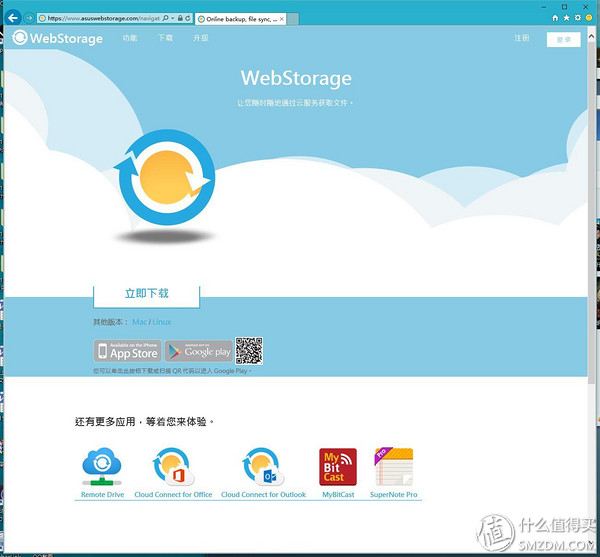This screenshot has width=600, height=557.
Task: Click the large WebStorage sync logo
Action: point(165,177)
